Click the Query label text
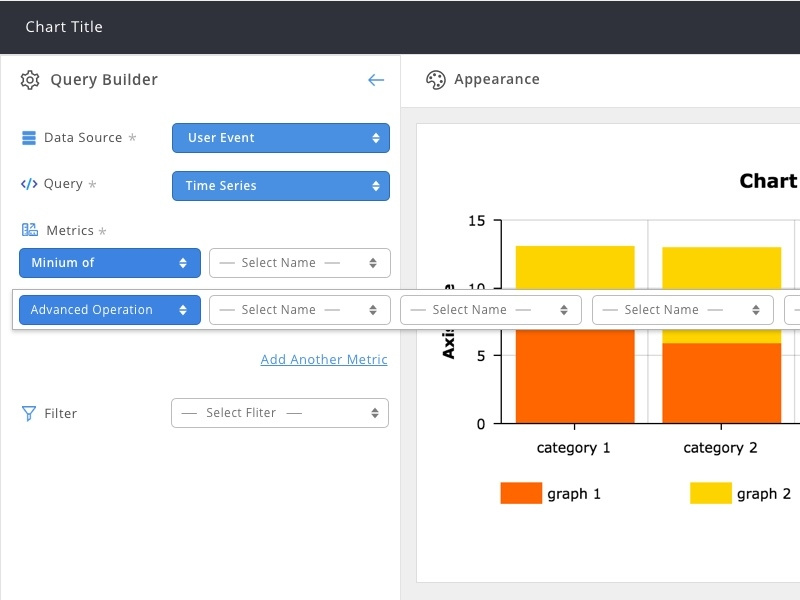The image size is (800, 600). (63, 184)
